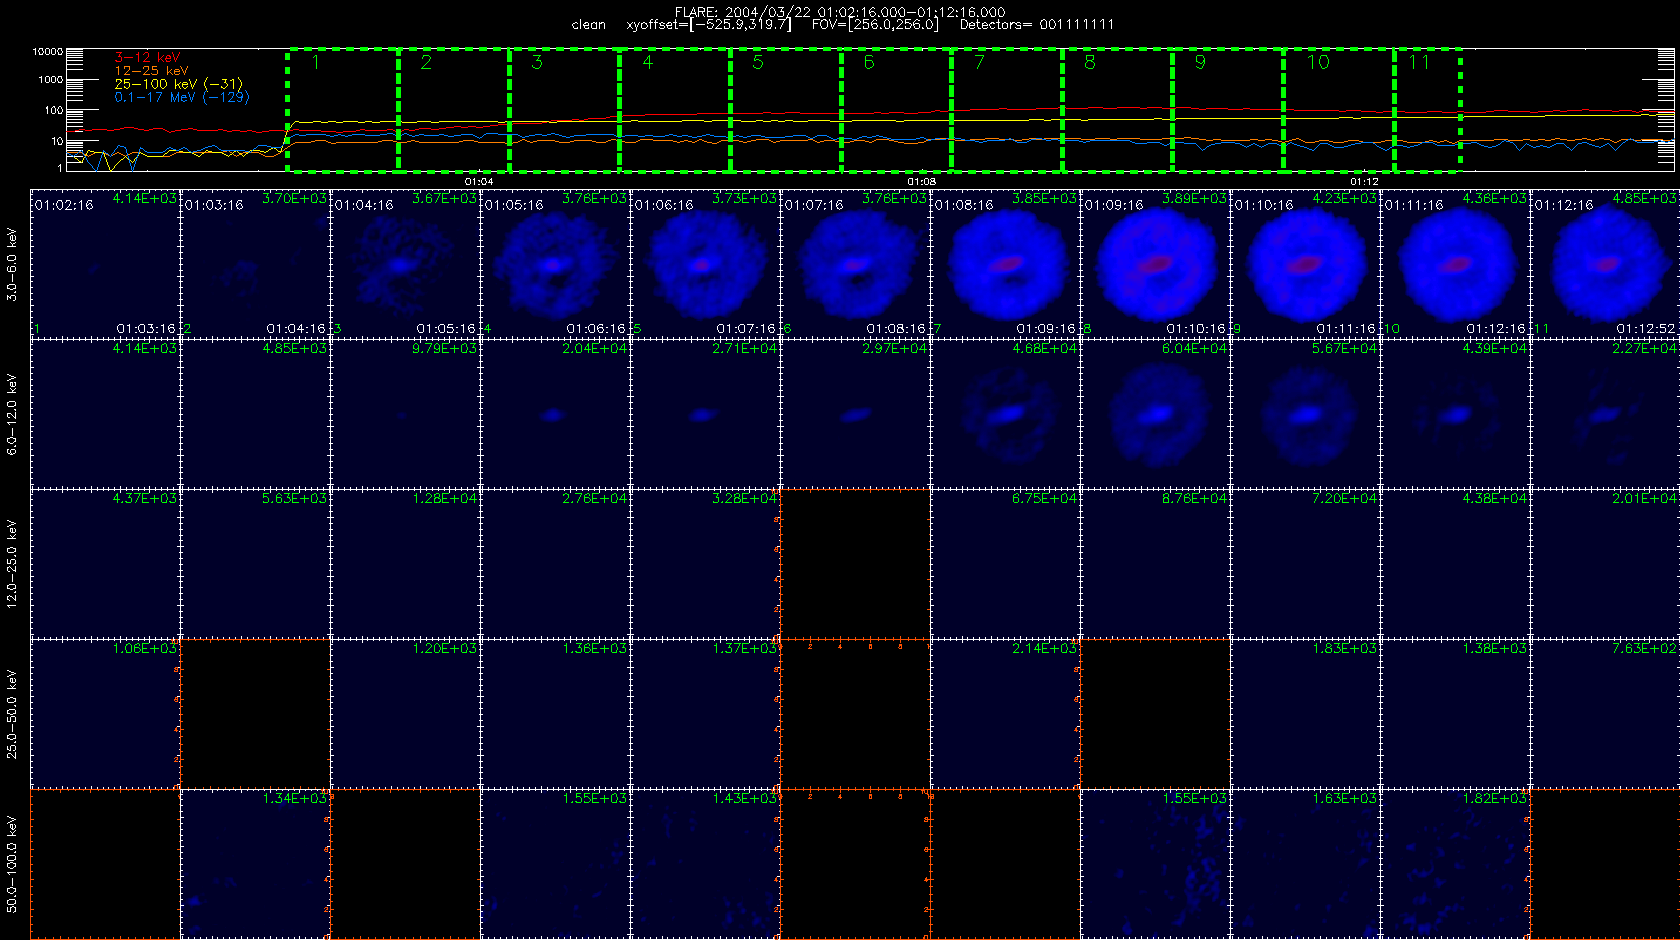Open the 50.0-100.0 keV panel peaking 1.43E+03
The image size is (1680, 940).
pyautogui.click(x=705, y=864)
